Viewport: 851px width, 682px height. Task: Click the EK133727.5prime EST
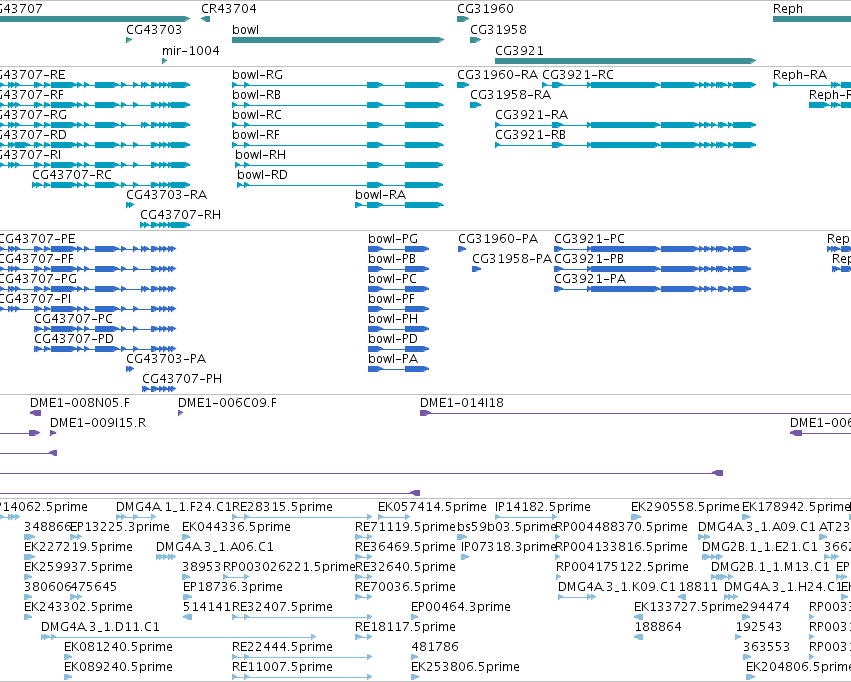pos(638,617)
